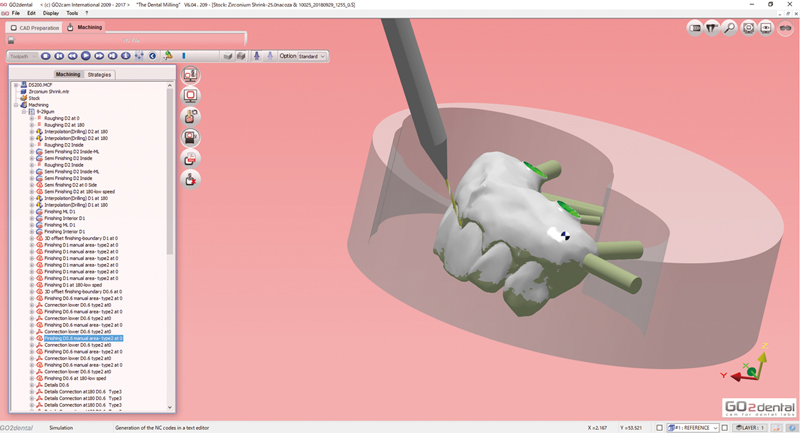Select Zirconium Shrink.mtr in the tree
Screen dimensions: 800x433
coord(49,92)
